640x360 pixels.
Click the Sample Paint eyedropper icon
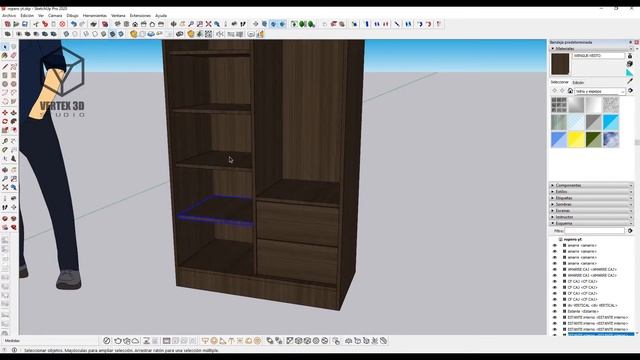630,81
